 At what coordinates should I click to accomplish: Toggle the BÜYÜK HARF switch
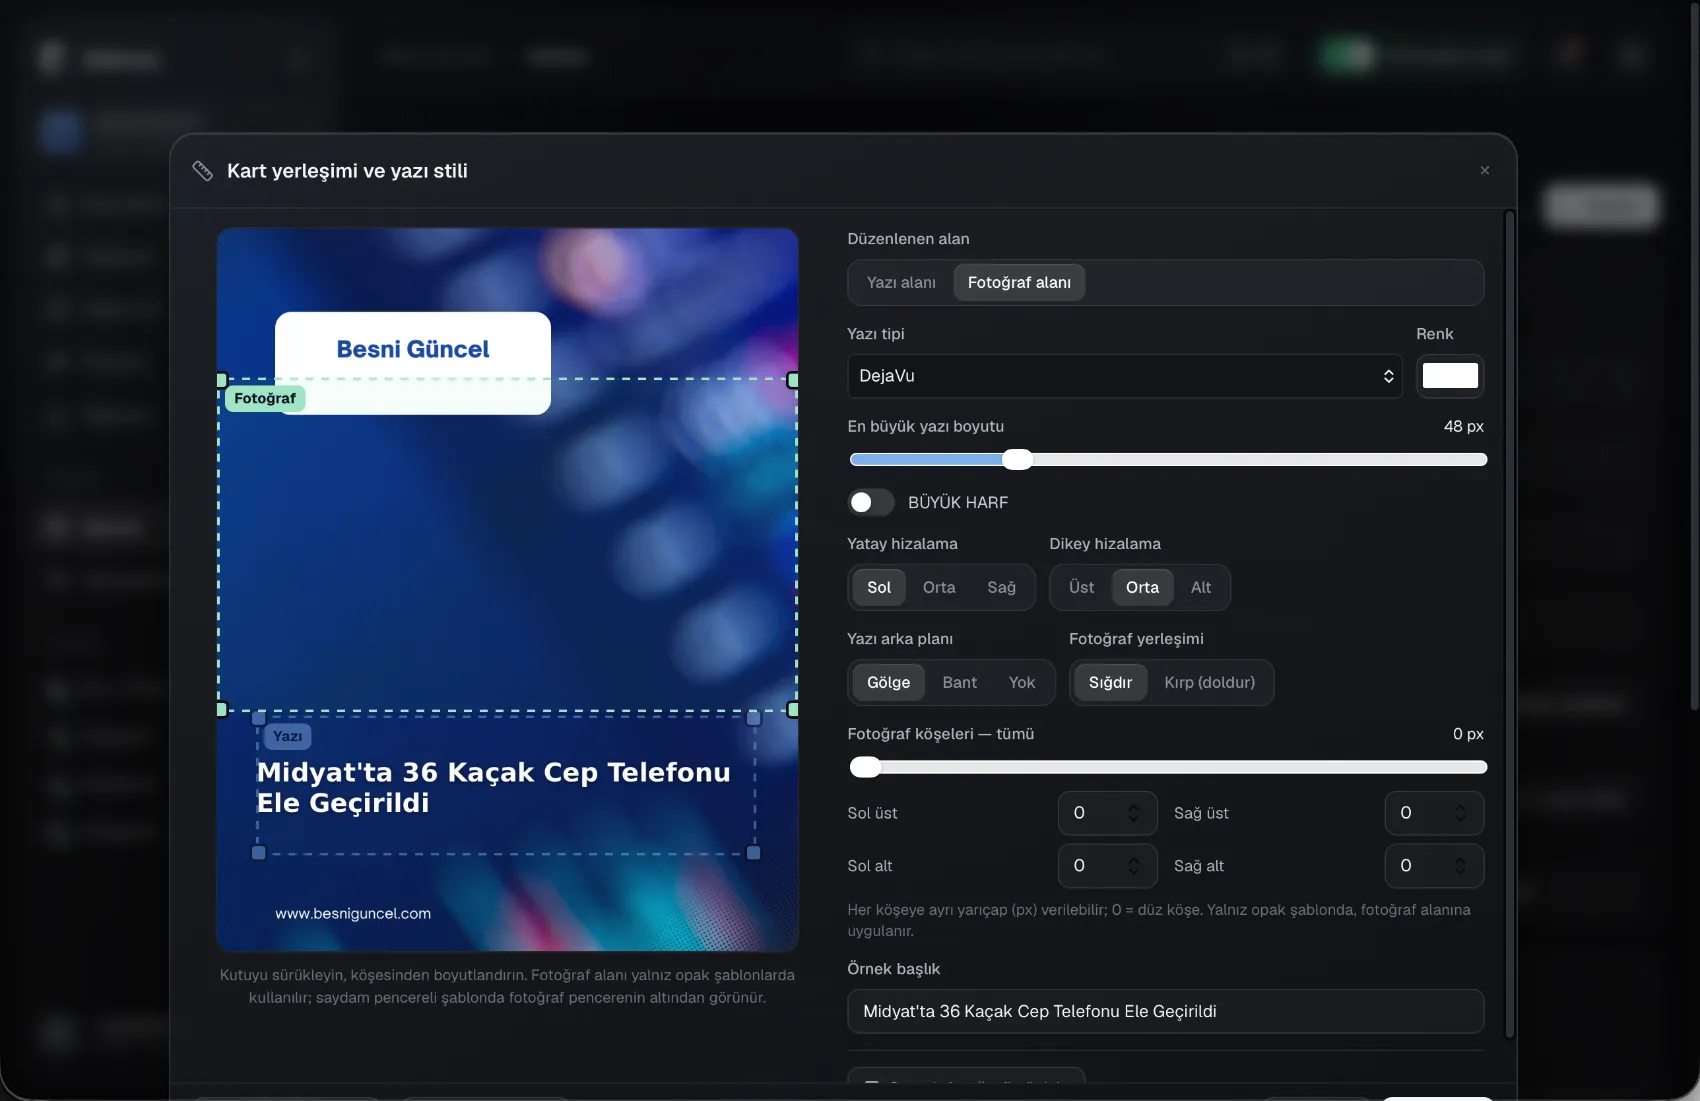point(871,502)
